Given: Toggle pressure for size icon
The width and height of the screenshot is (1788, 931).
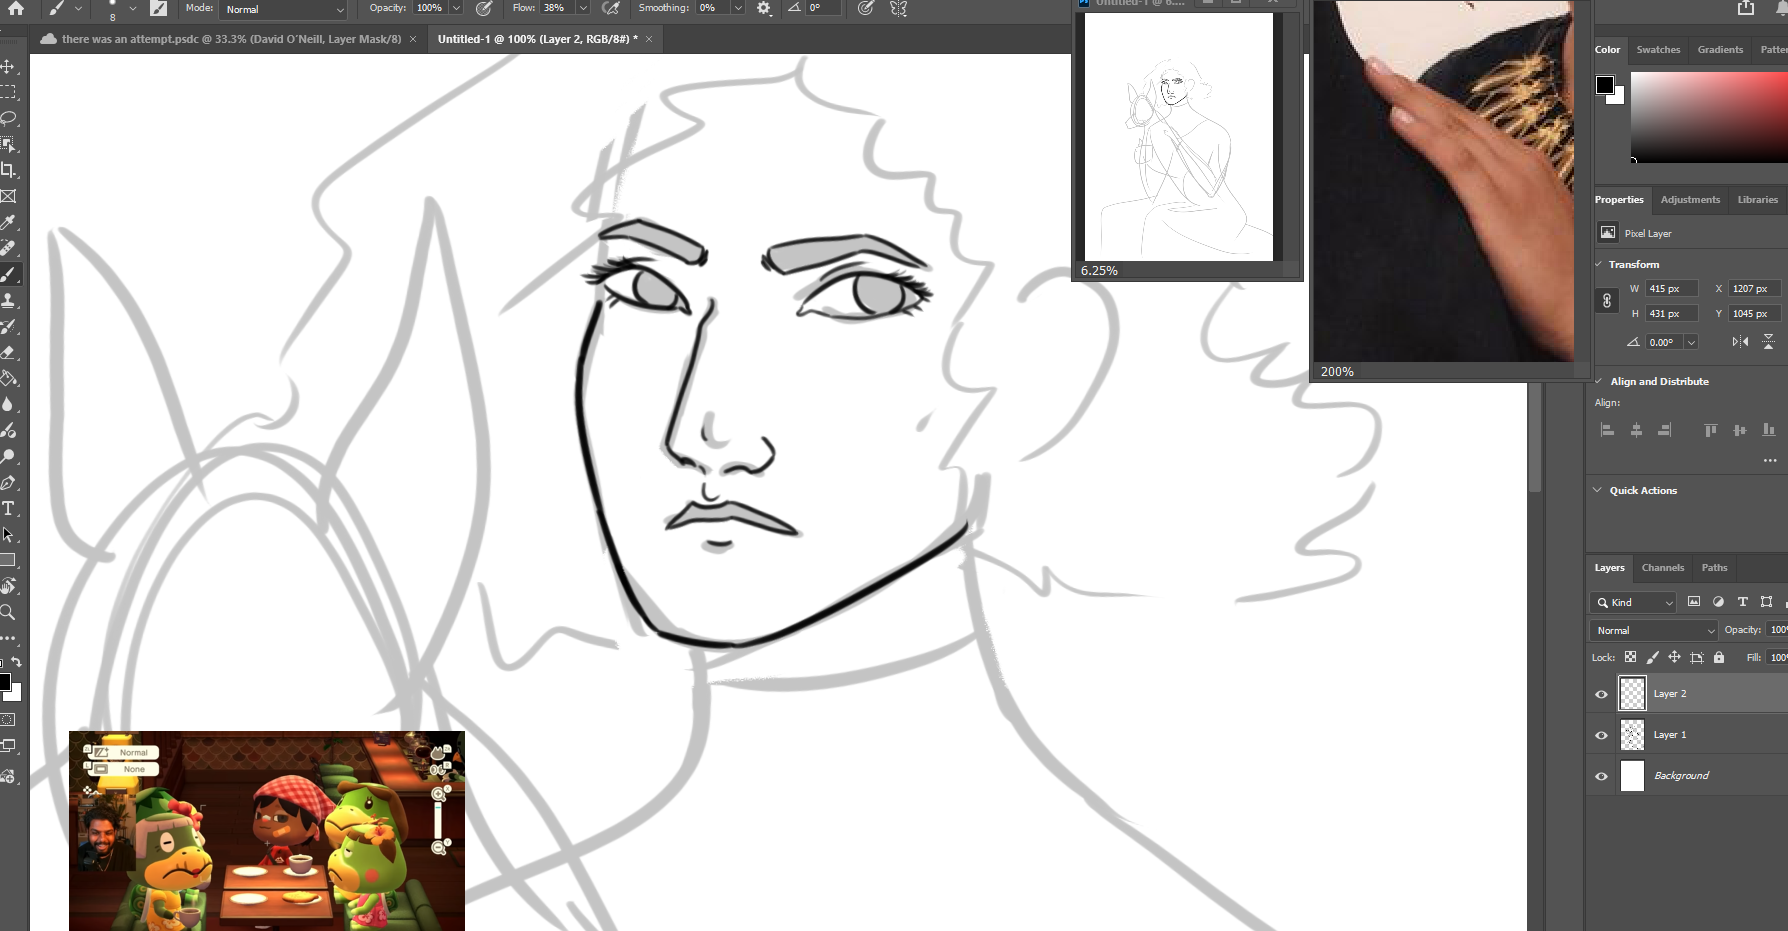Looking at the screenshot, I should pyautogui.click(x=866, y=8).
